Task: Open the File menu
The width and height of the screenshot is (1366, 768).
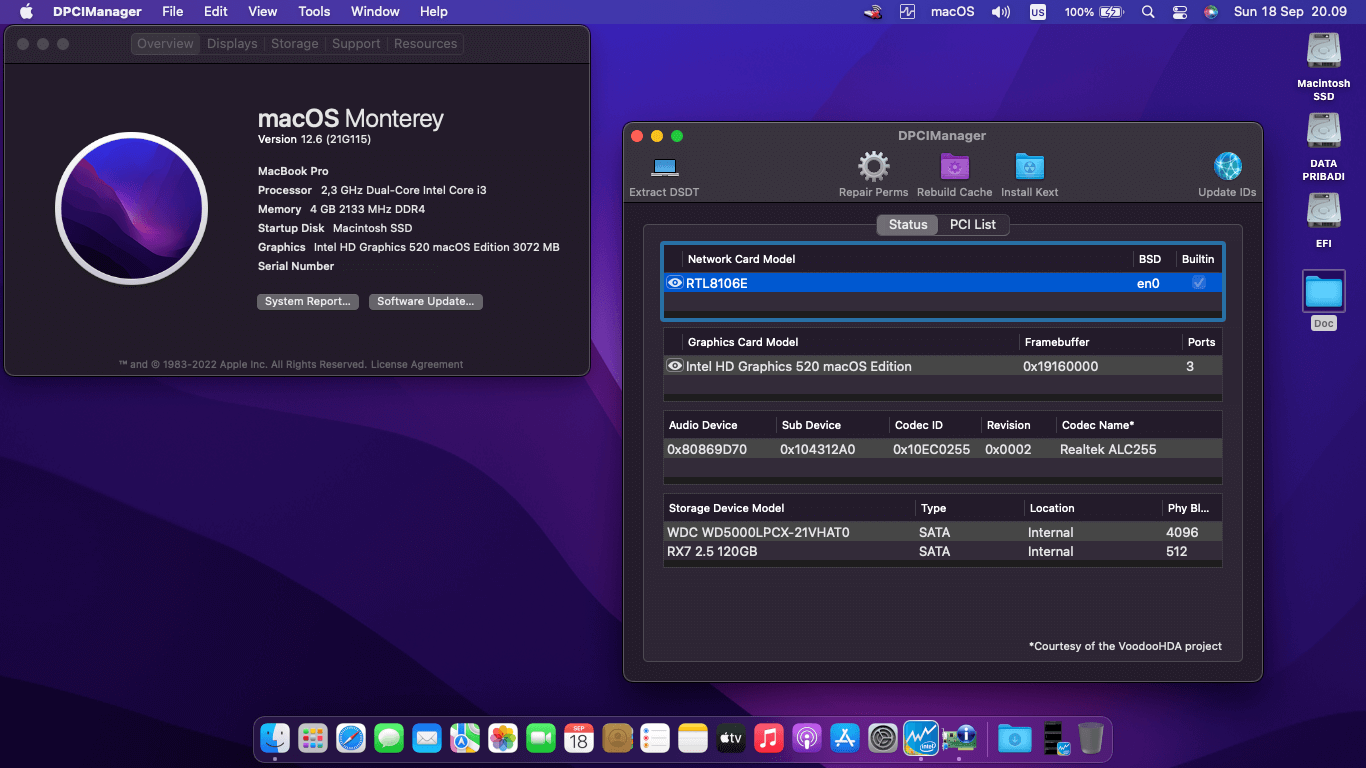Action: coord(172,12)
